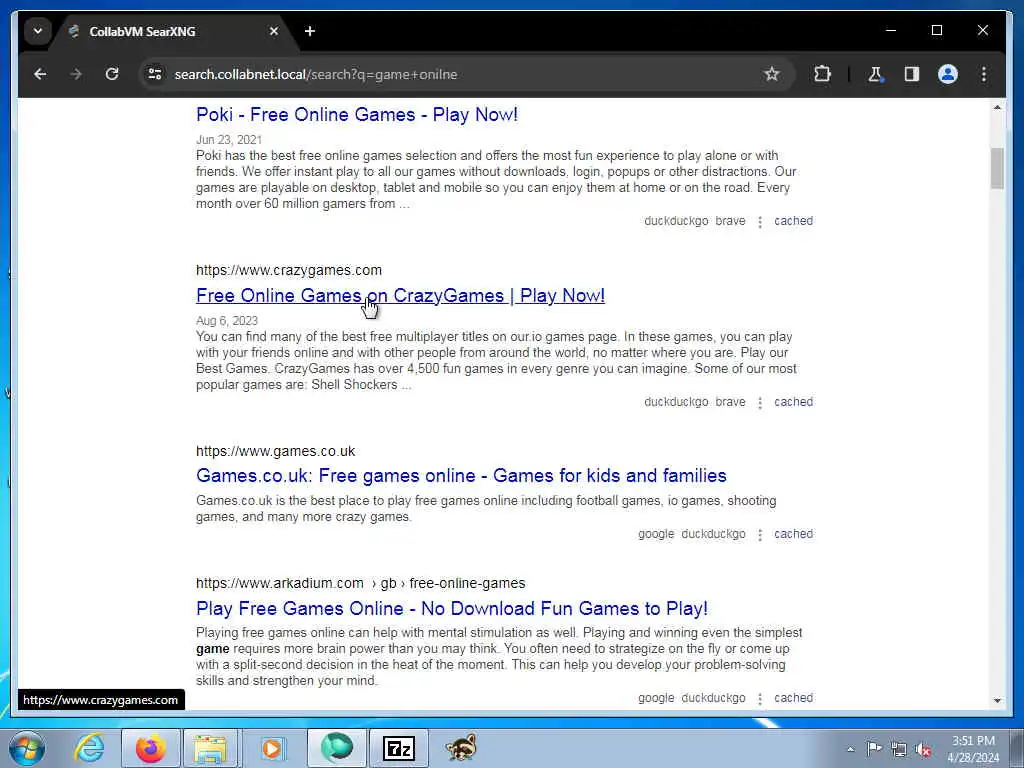This screenshot has height=768, width=1024.
Task: Click the https://www.arkadium.com URL text
Action: pyautogui.click(x=280, y=583)
